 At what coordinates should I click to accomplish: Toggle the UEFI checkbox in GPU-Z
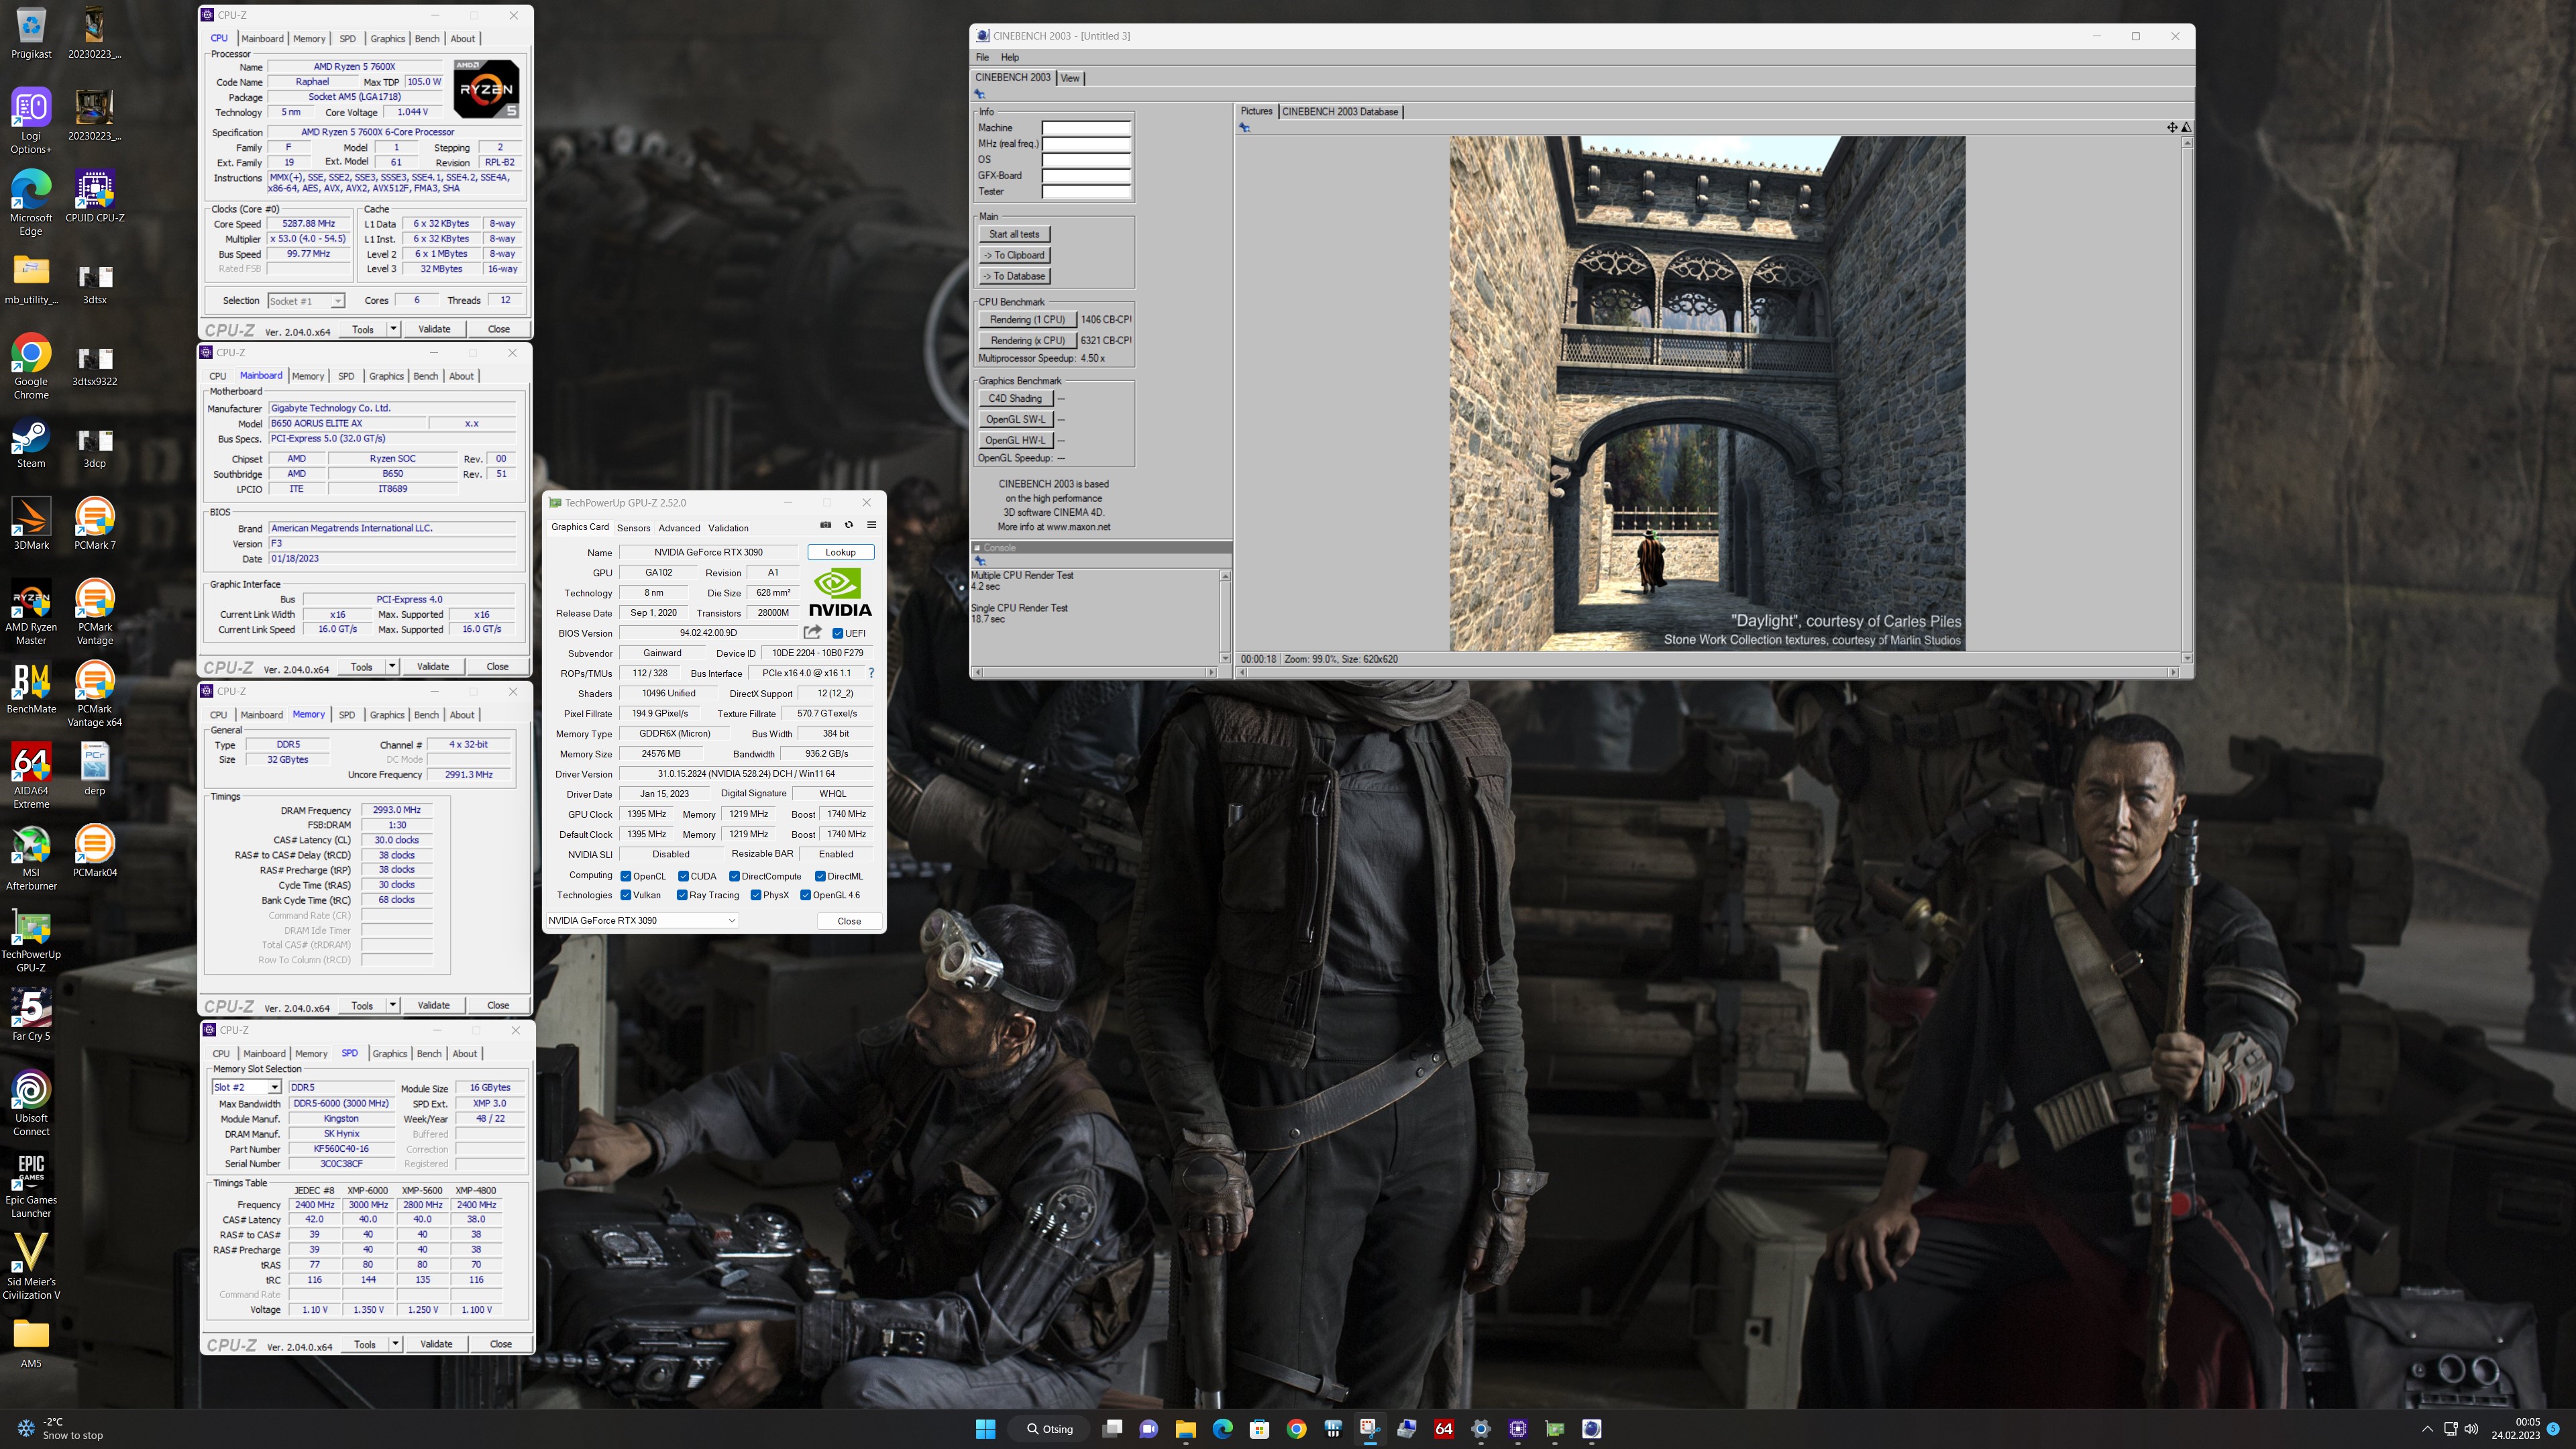[x=838, y=633]
